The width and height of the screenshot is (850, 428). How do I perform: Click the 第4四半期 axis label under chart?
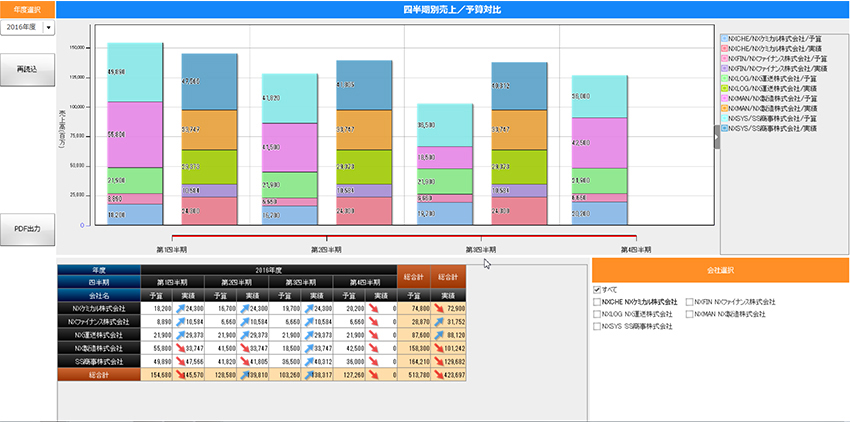coord(636,250)
